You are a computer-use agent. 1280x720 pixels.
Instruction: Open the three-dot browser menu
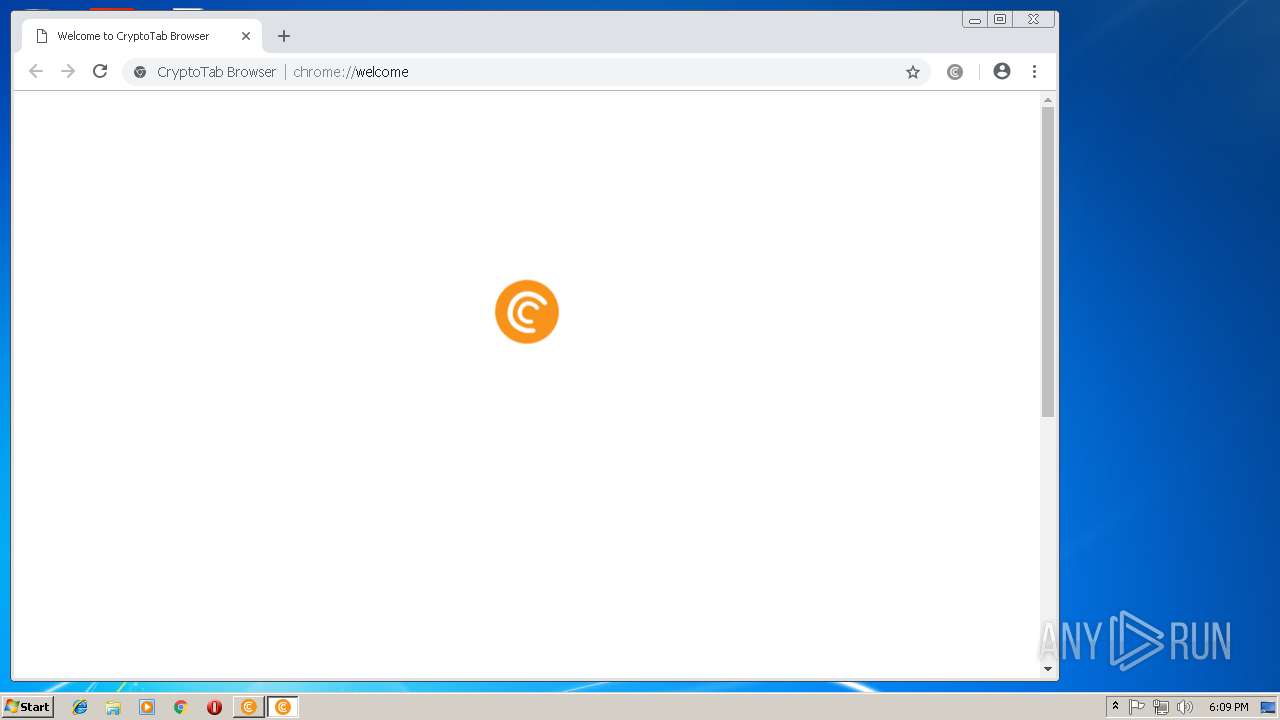(1034, 71)
